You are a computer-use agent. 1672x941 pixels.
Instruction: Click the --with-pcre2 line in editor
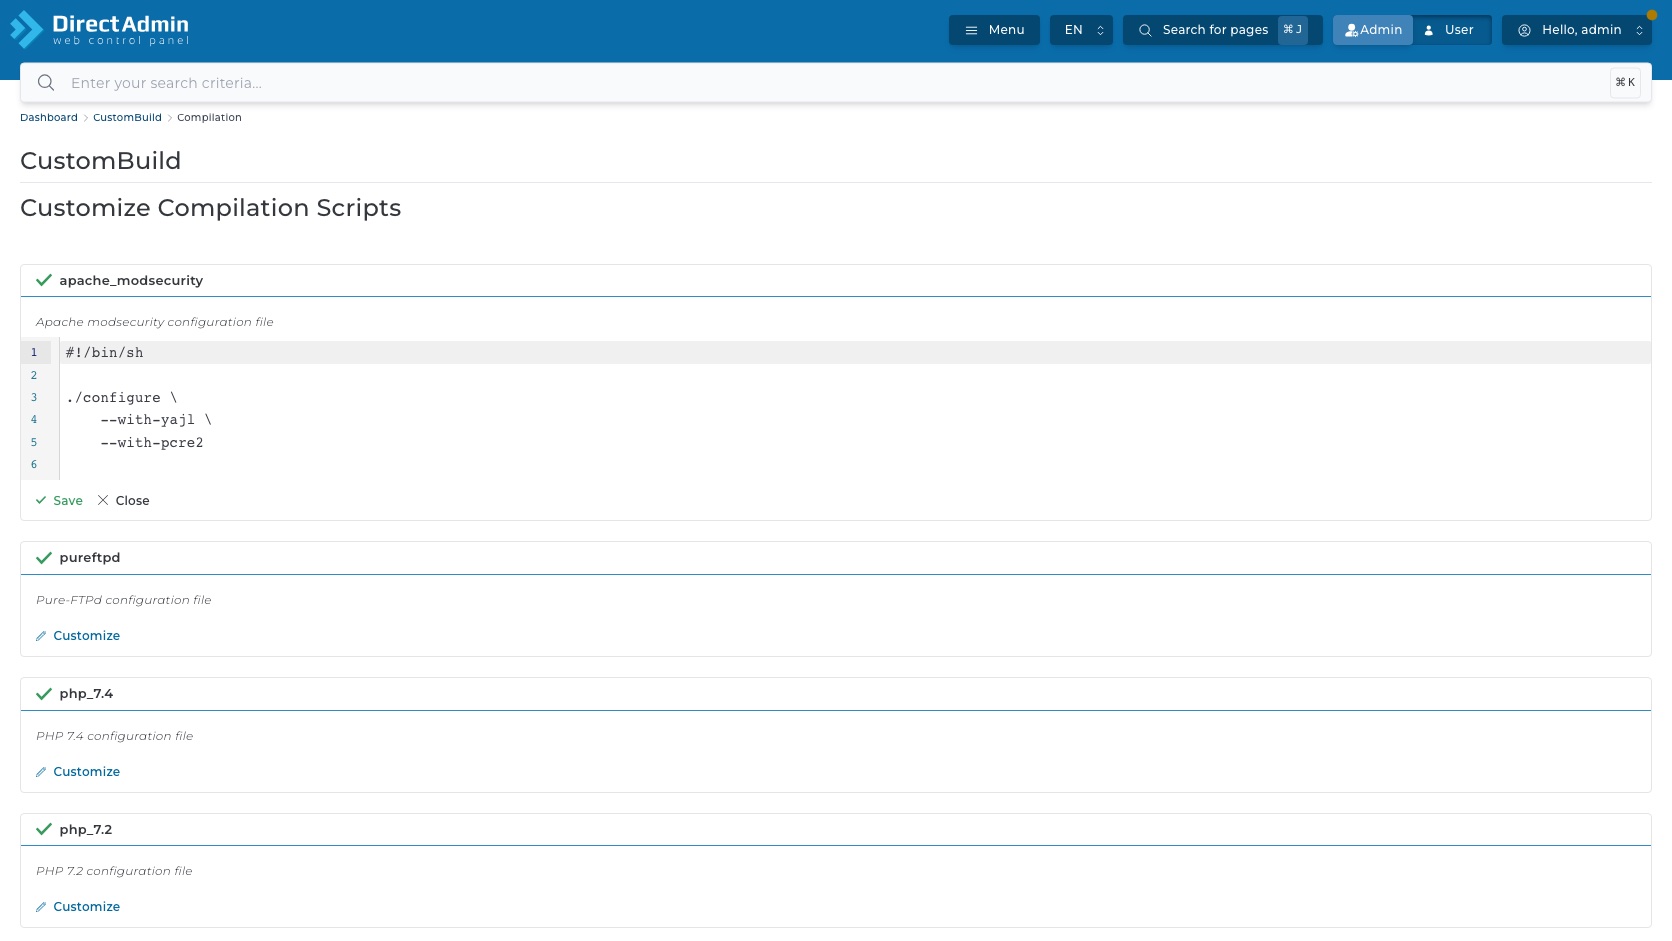click(152, 443)
